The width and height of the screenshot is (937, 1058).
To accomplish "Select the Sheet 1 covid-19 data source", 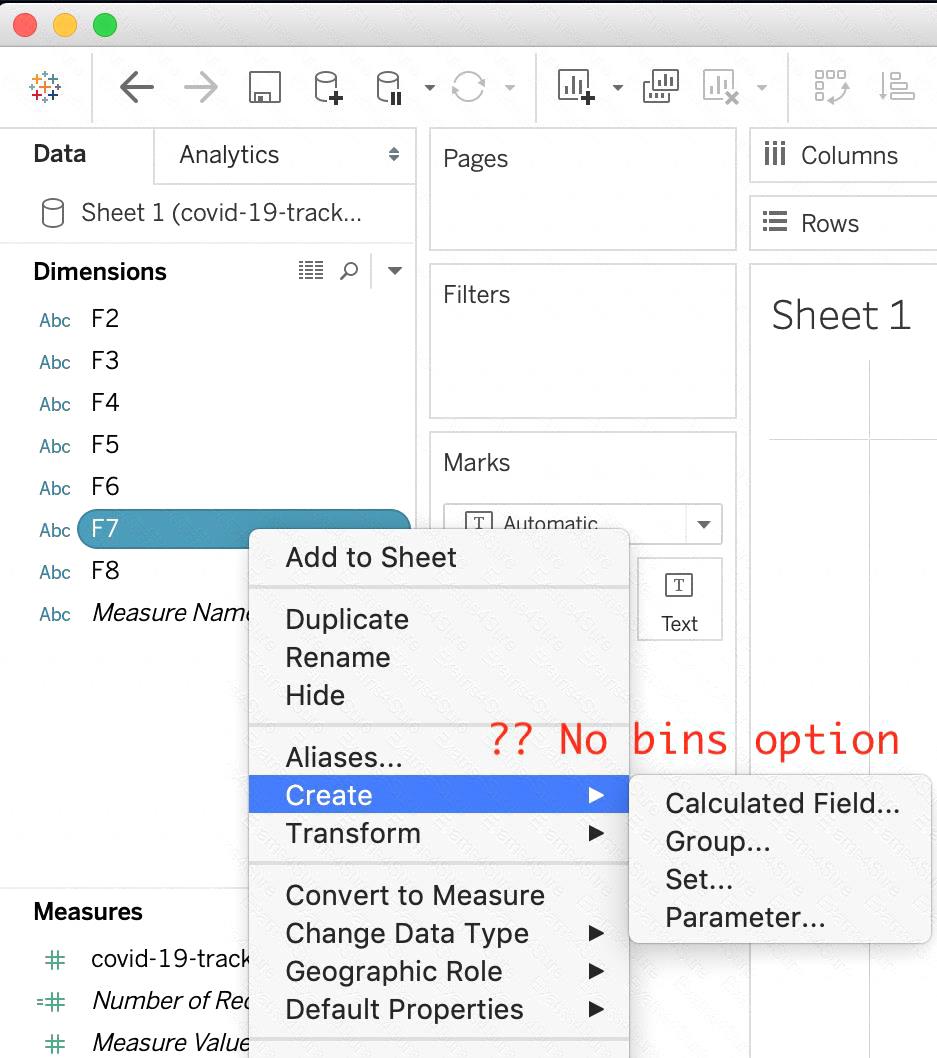I will 221,213.
